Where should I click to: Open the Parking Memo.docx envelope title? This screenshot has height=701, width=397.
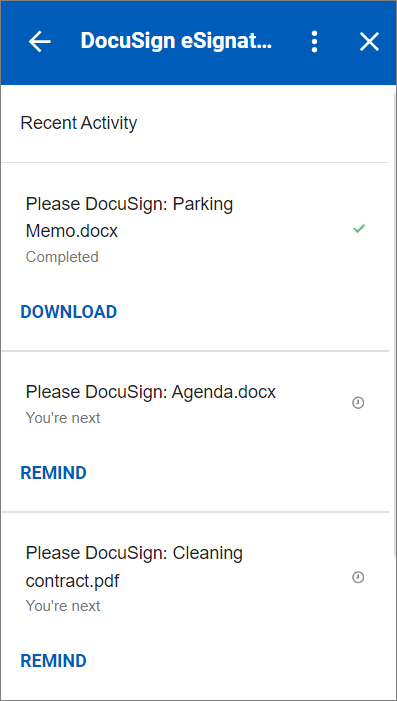click(x=129, y=218)
